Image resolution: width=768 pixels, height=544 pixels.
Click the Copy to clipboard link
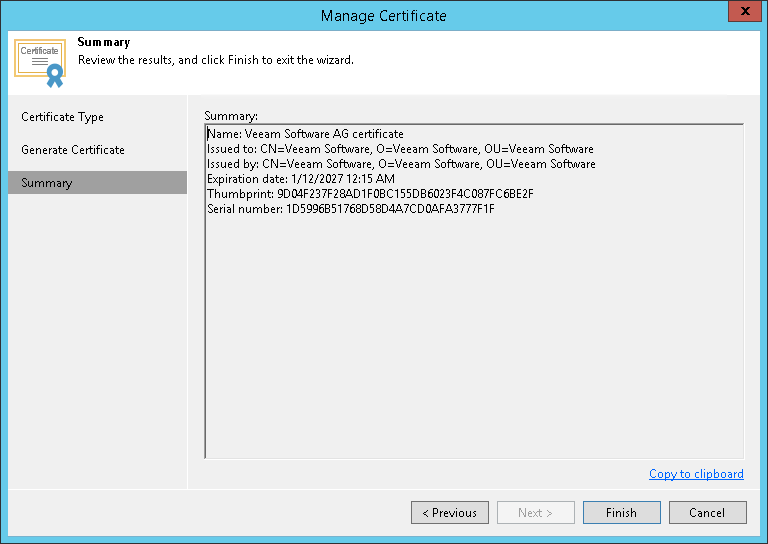(x=696, y=474)
